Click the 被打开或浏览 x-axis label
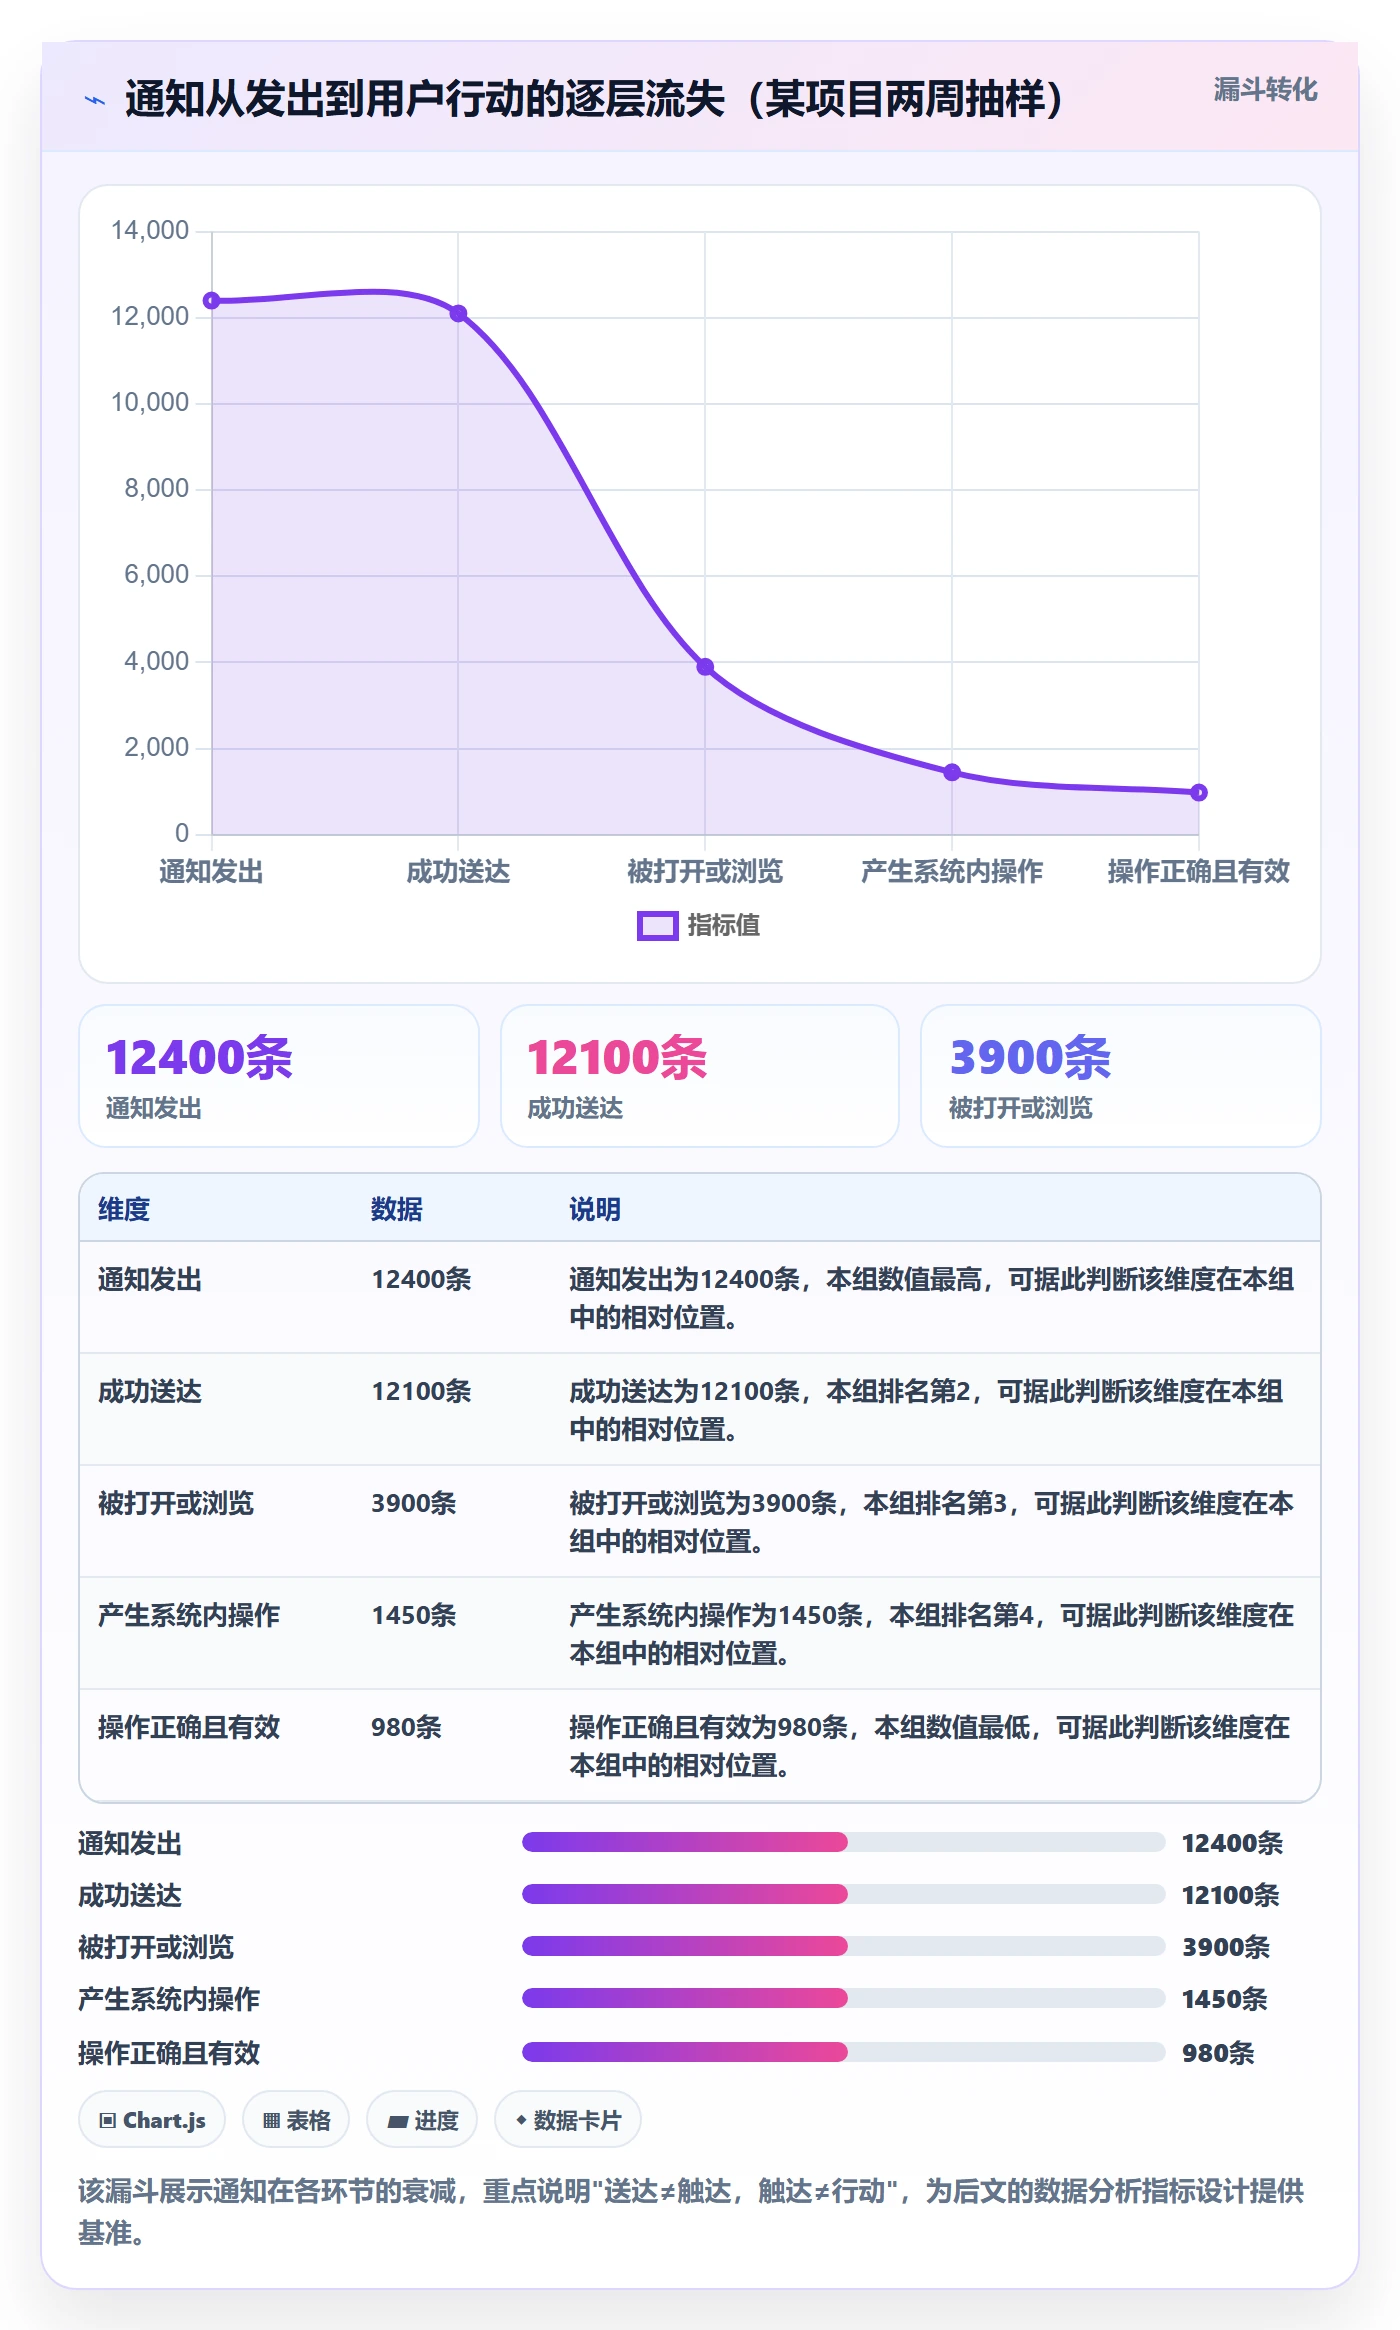The width and height of the screenshot is (1400, 2330). 705,872
